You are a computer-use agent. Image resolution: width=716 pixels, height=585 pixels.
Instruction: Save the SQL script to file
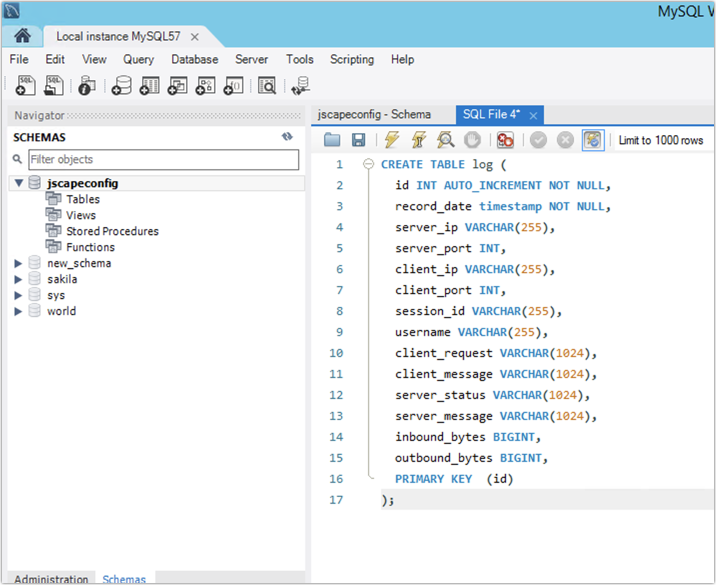coord(358,140)
